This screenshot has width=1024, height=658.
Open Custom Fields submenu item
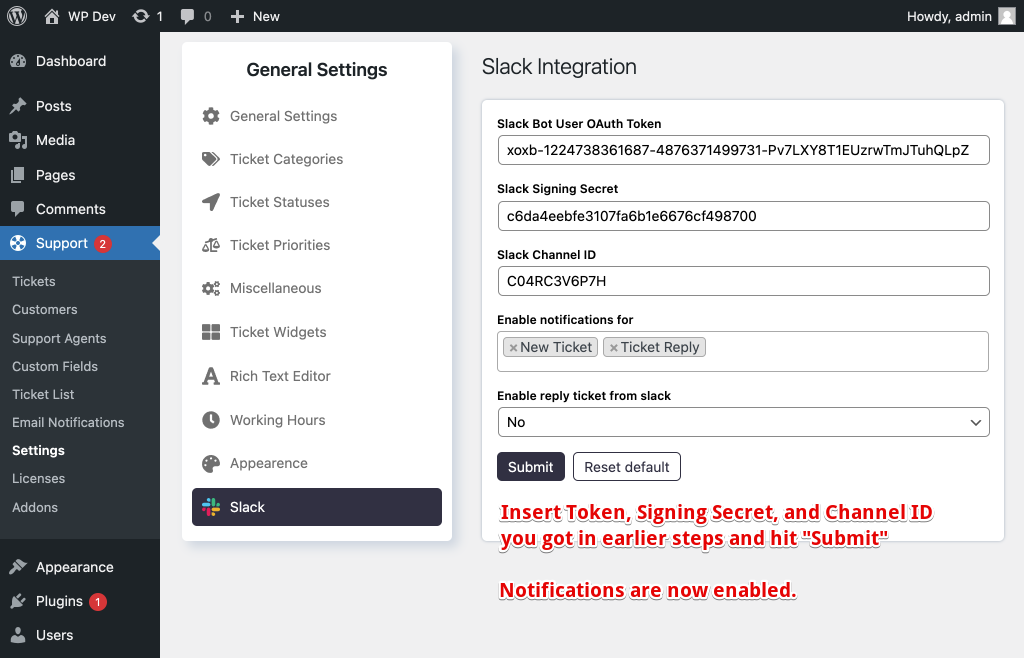[x=55, y=366]
